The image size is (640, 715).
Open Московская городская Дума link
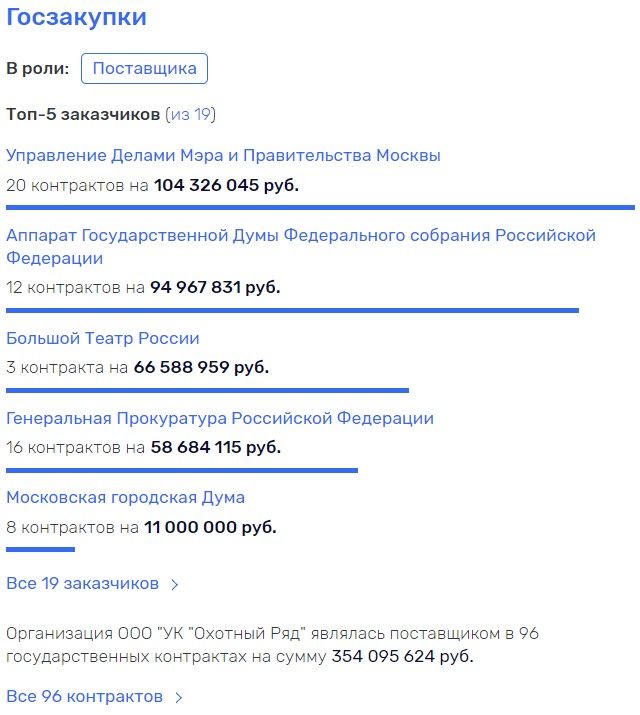pyautogui.click(x=125, y=497)
